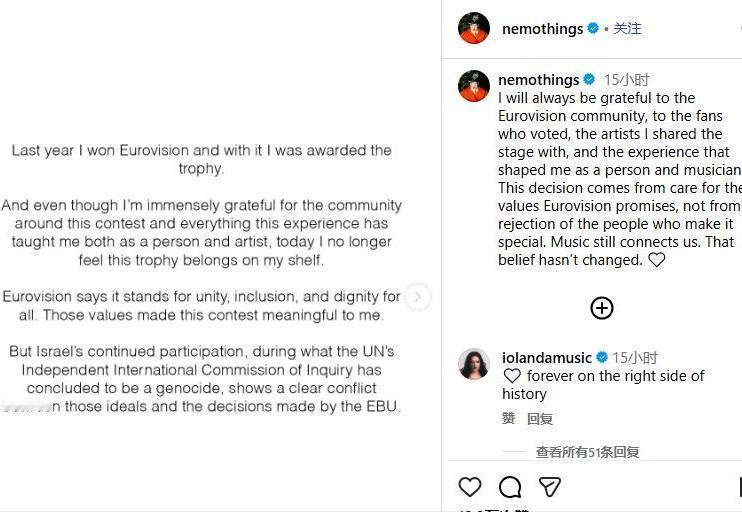This screenshot has width=742, height=512.
Task: Click the nemothings username above the caption
Action: click(538, 80)
